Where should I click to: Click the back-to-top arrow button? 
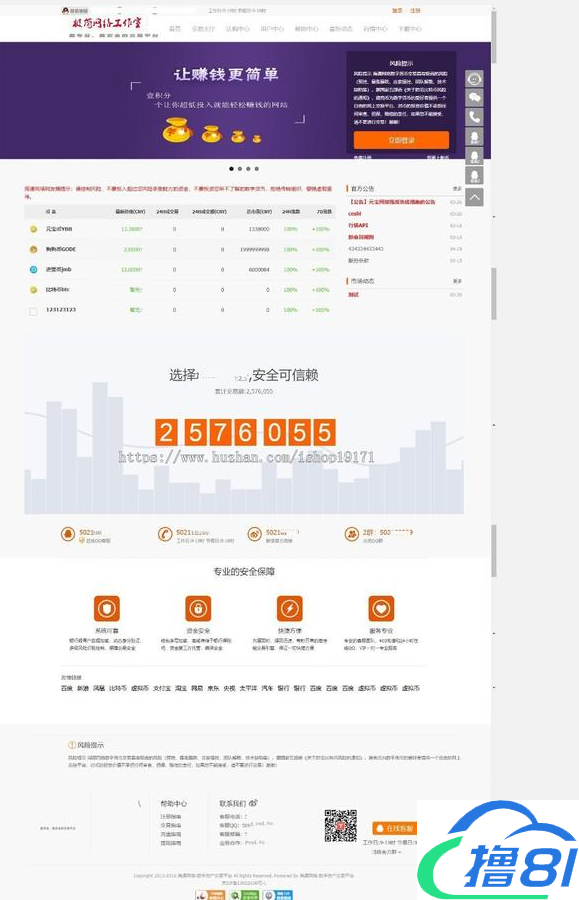[474, 197]
